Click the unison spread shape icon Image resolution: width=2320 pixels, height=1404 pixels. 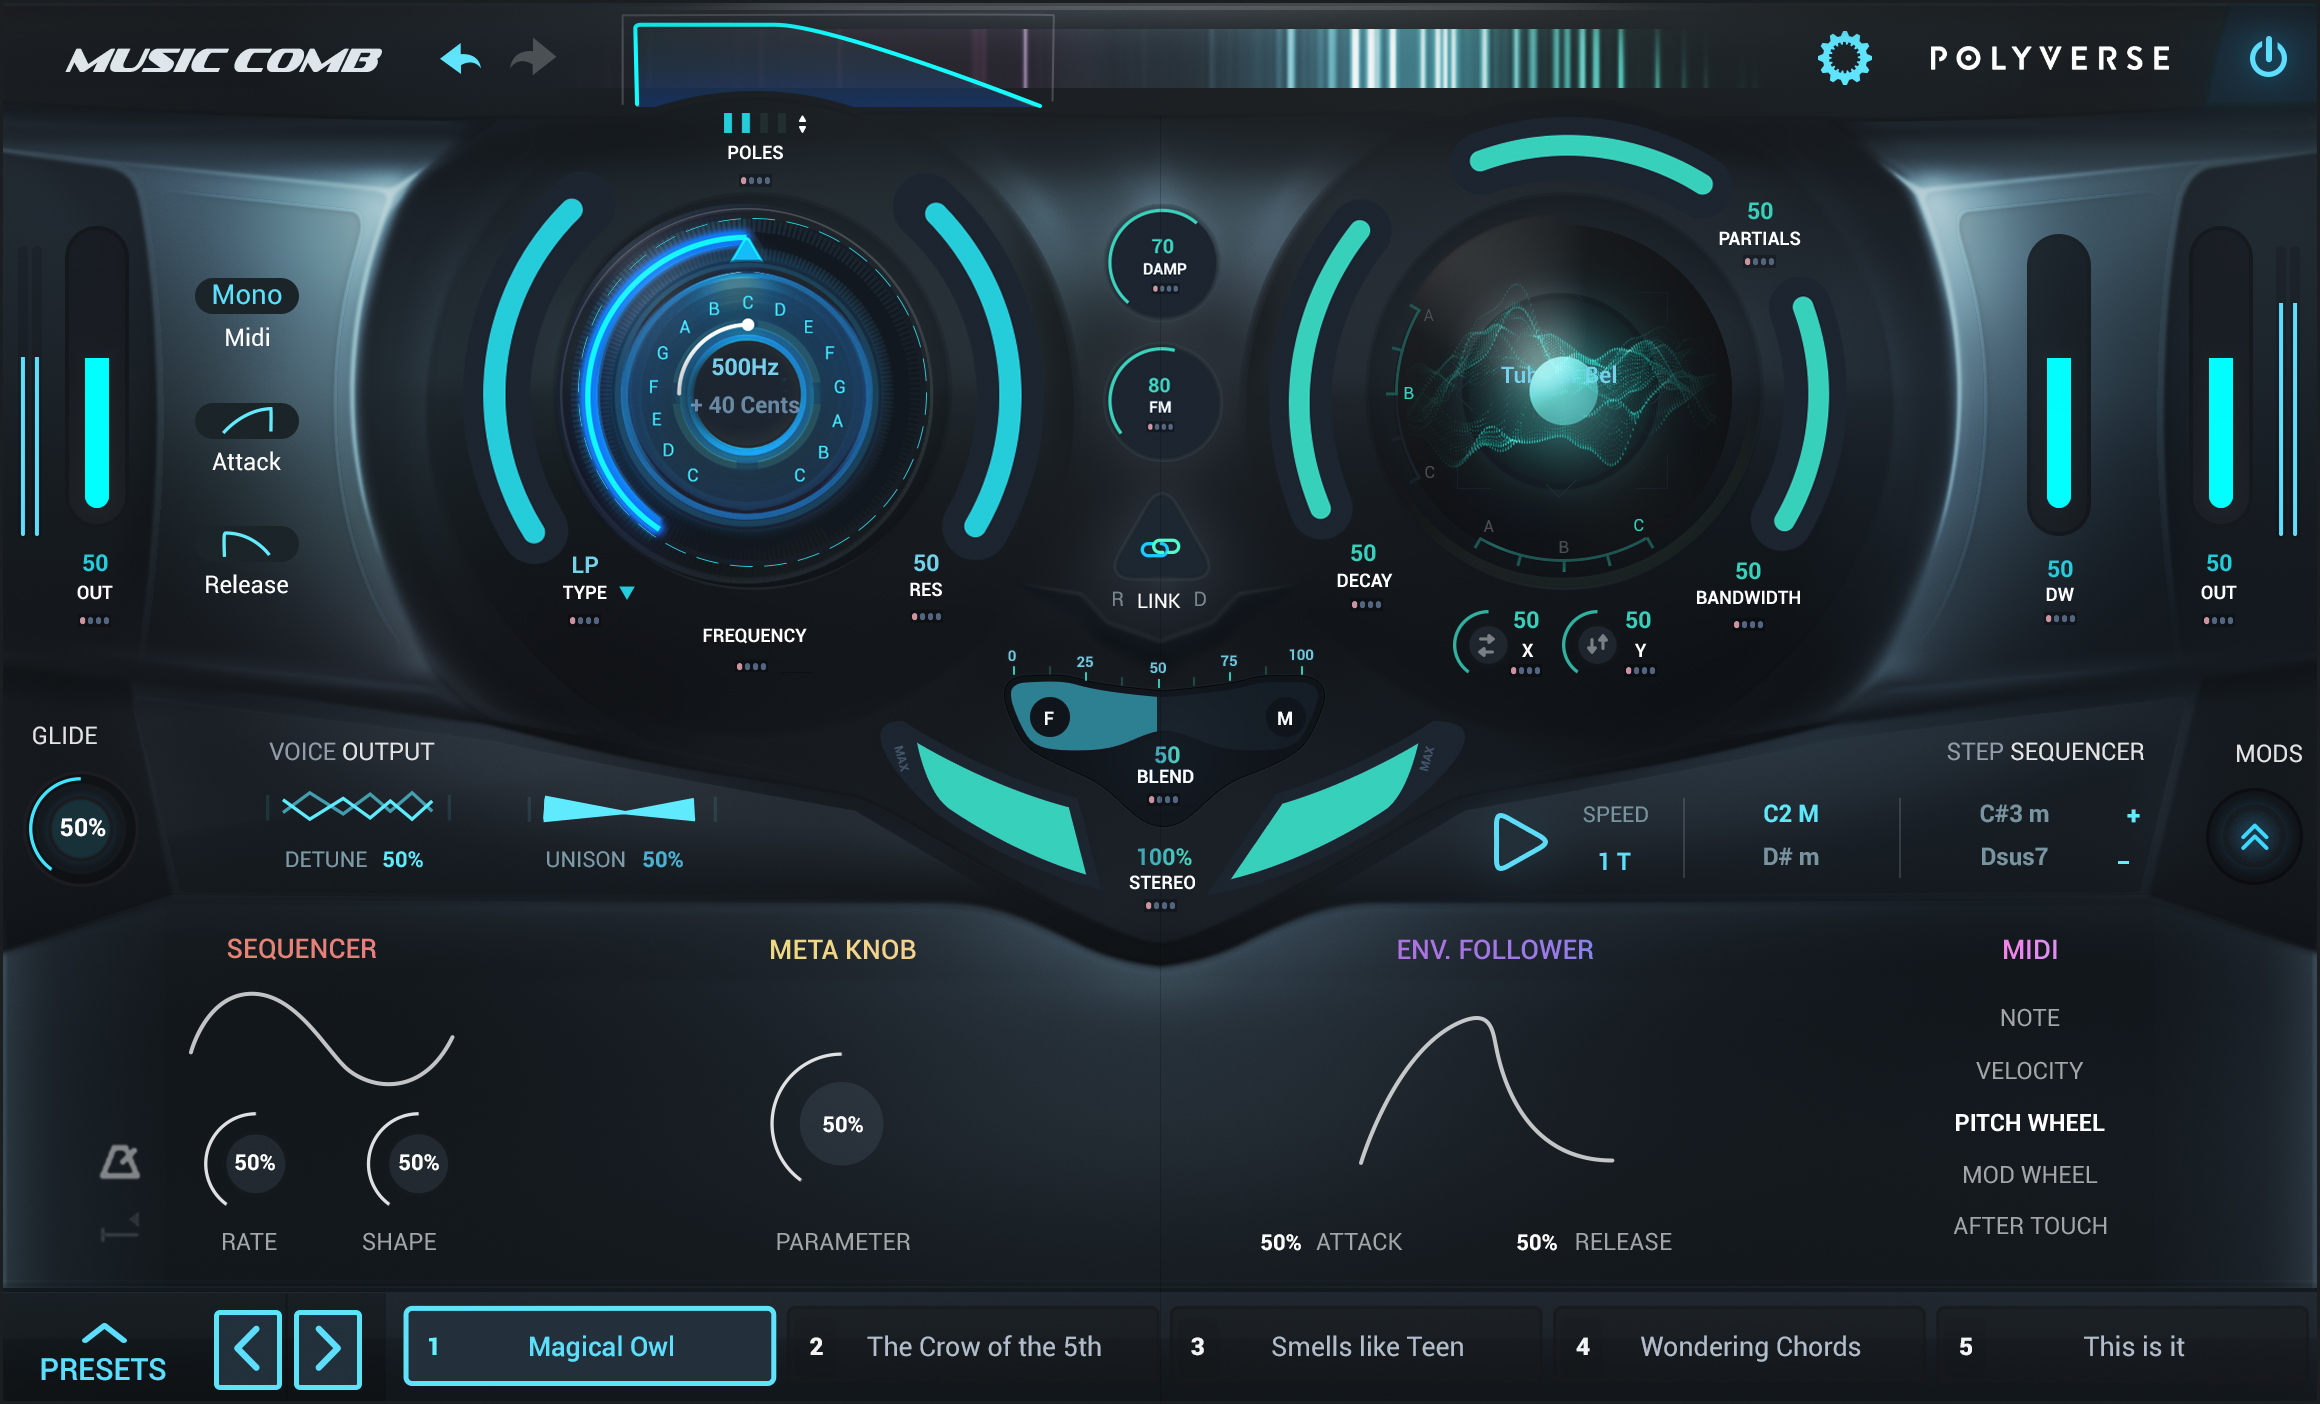619,808
